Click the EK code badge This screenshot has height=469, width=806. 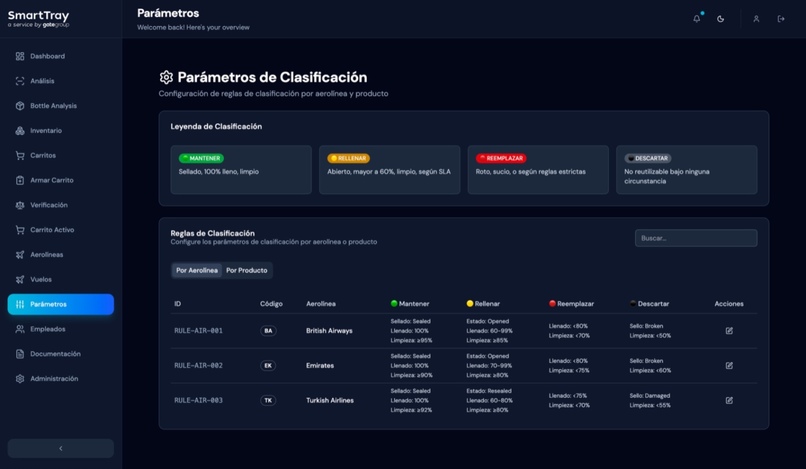268,366
